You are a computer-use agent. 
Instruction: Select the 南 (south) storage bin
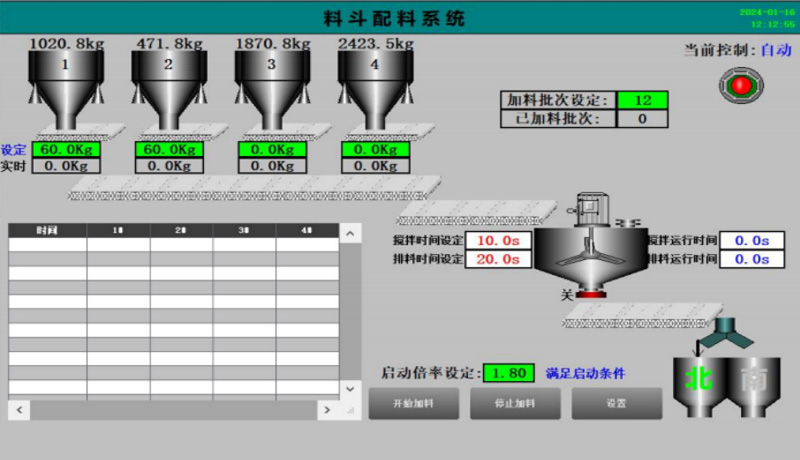[x=755, y=383]
